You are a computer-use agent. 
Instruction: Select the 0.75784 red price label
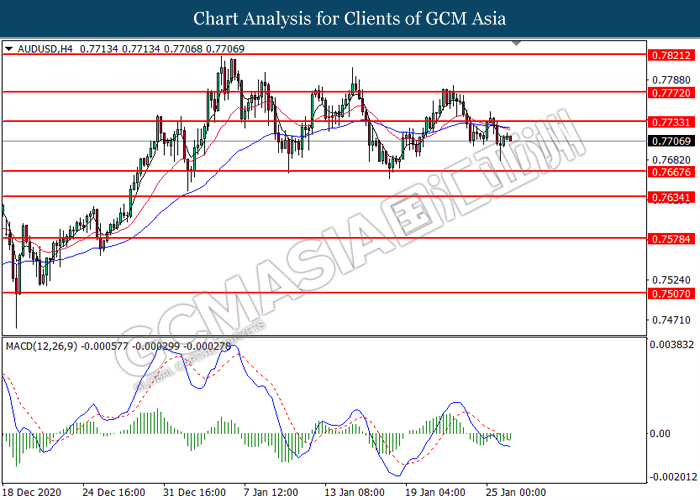point(671,239)
